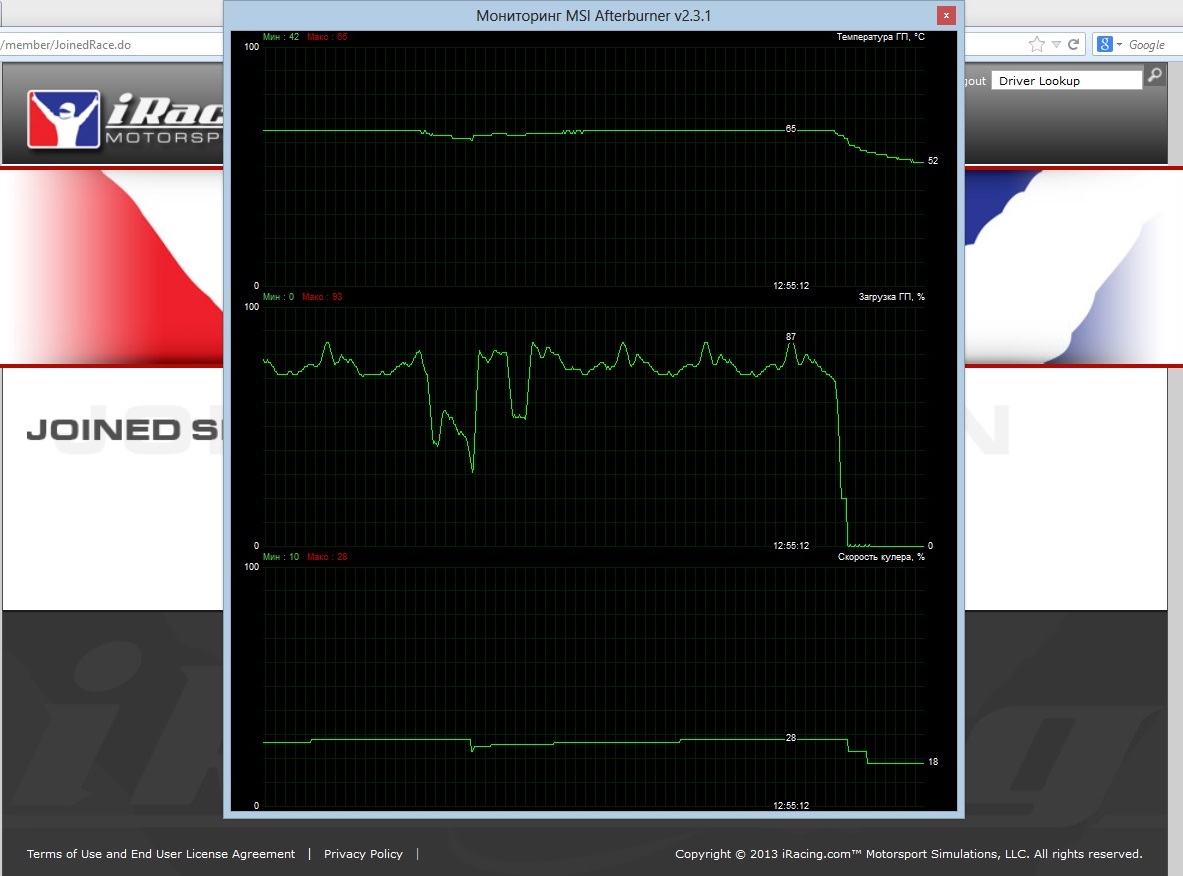The height and width of the screenshot is (876, 1183).
Task: Click the Driver Lookup magnifier icon
Action: coord(1154,75)
